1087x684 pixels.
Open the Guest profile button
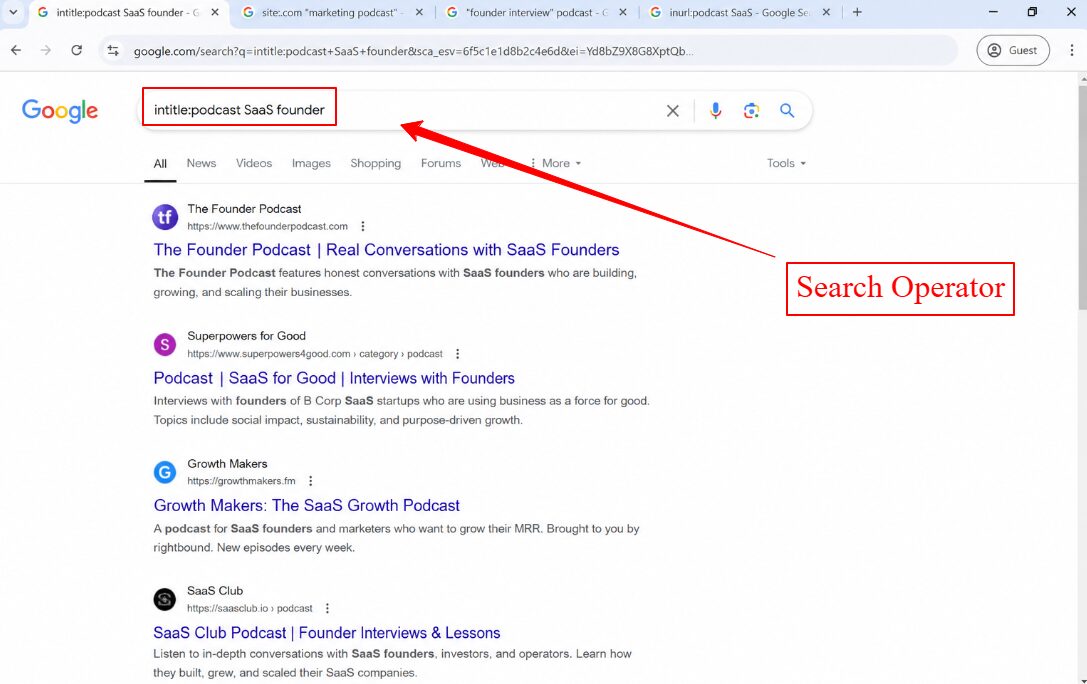pyautogui.click(x=1013, y=51)
